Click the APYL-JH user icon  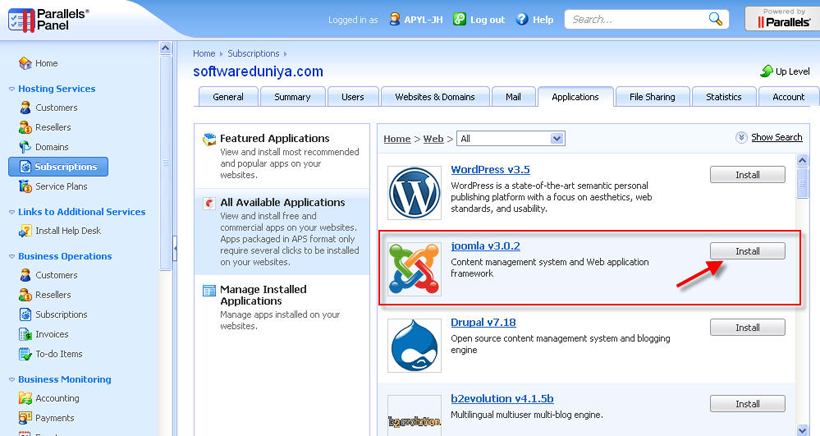click(x=395, y=19)
